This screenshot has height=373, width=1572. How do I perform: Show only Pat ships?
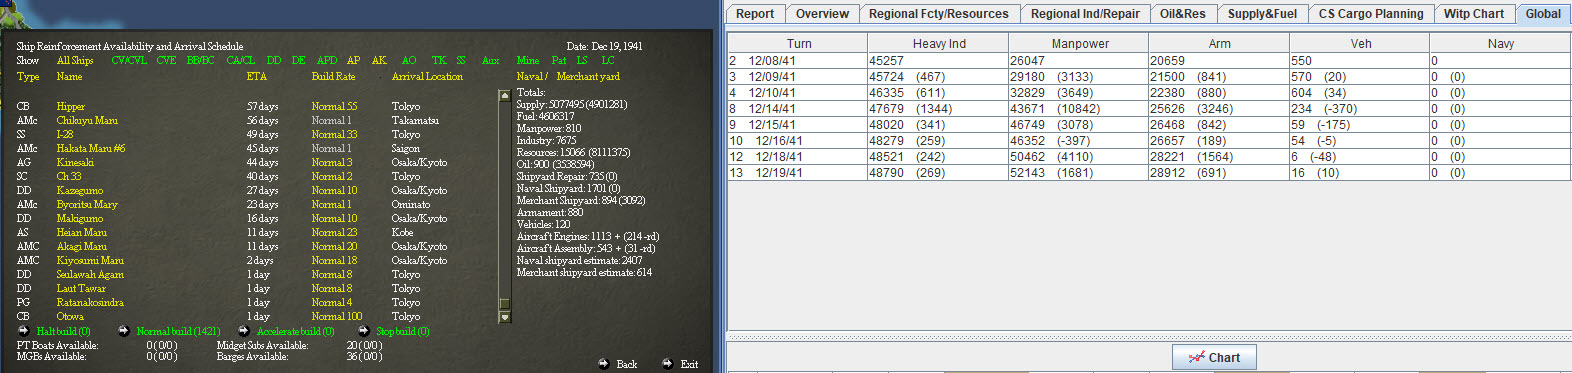click(x=559, y=60)
